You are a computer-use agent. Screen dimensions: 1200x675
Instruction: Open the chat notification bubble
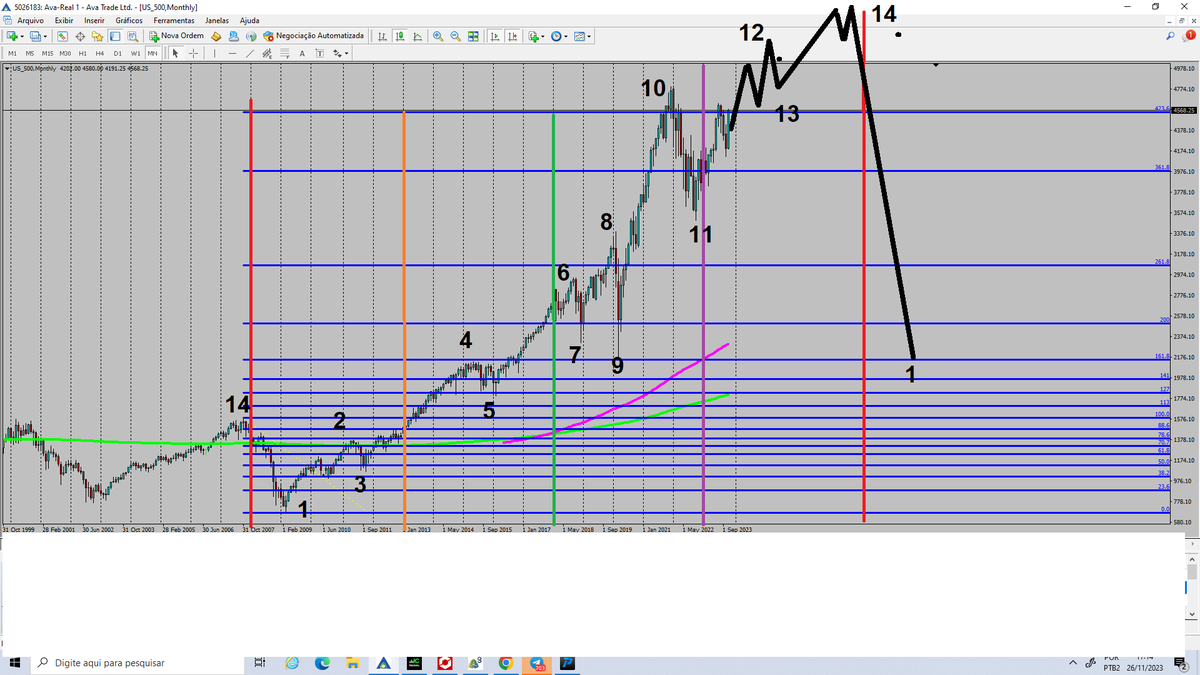point(1190,36)
